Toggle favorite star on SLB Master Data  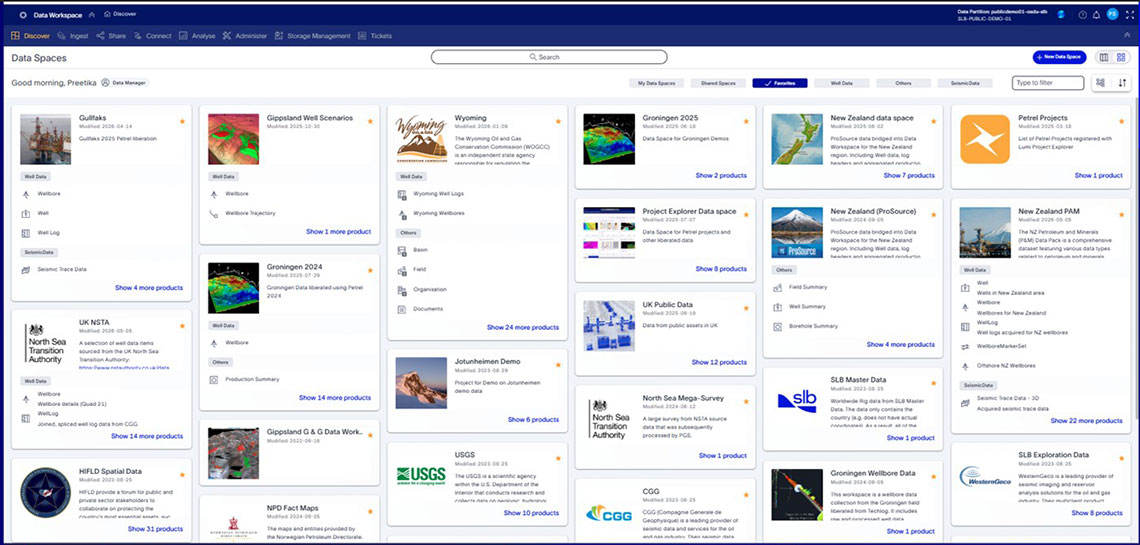[x=934, y=384]
